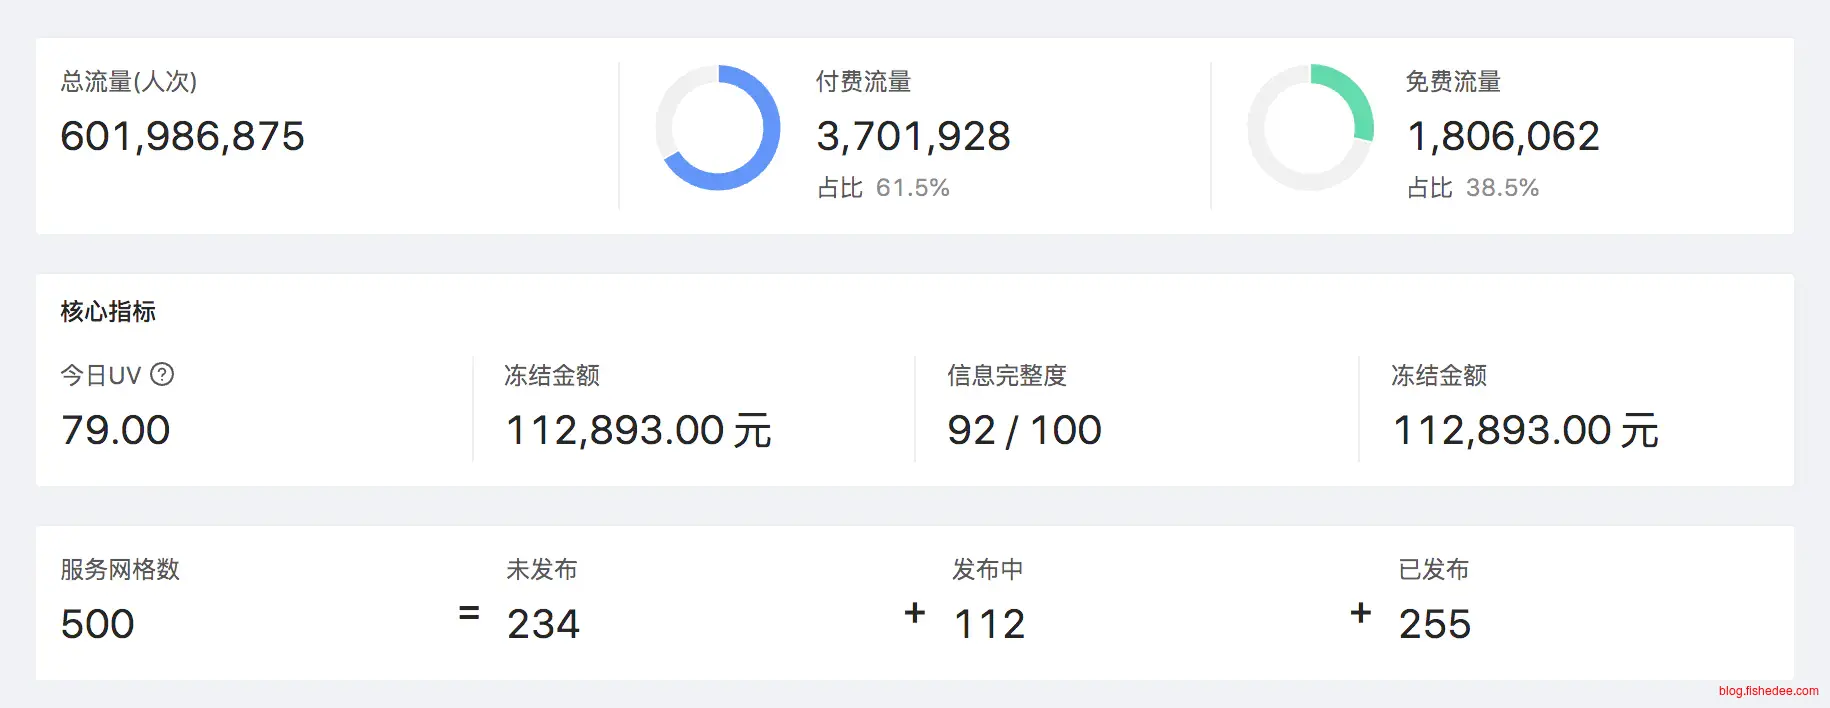Select the 占比 61.5% text

pos(883,188)
